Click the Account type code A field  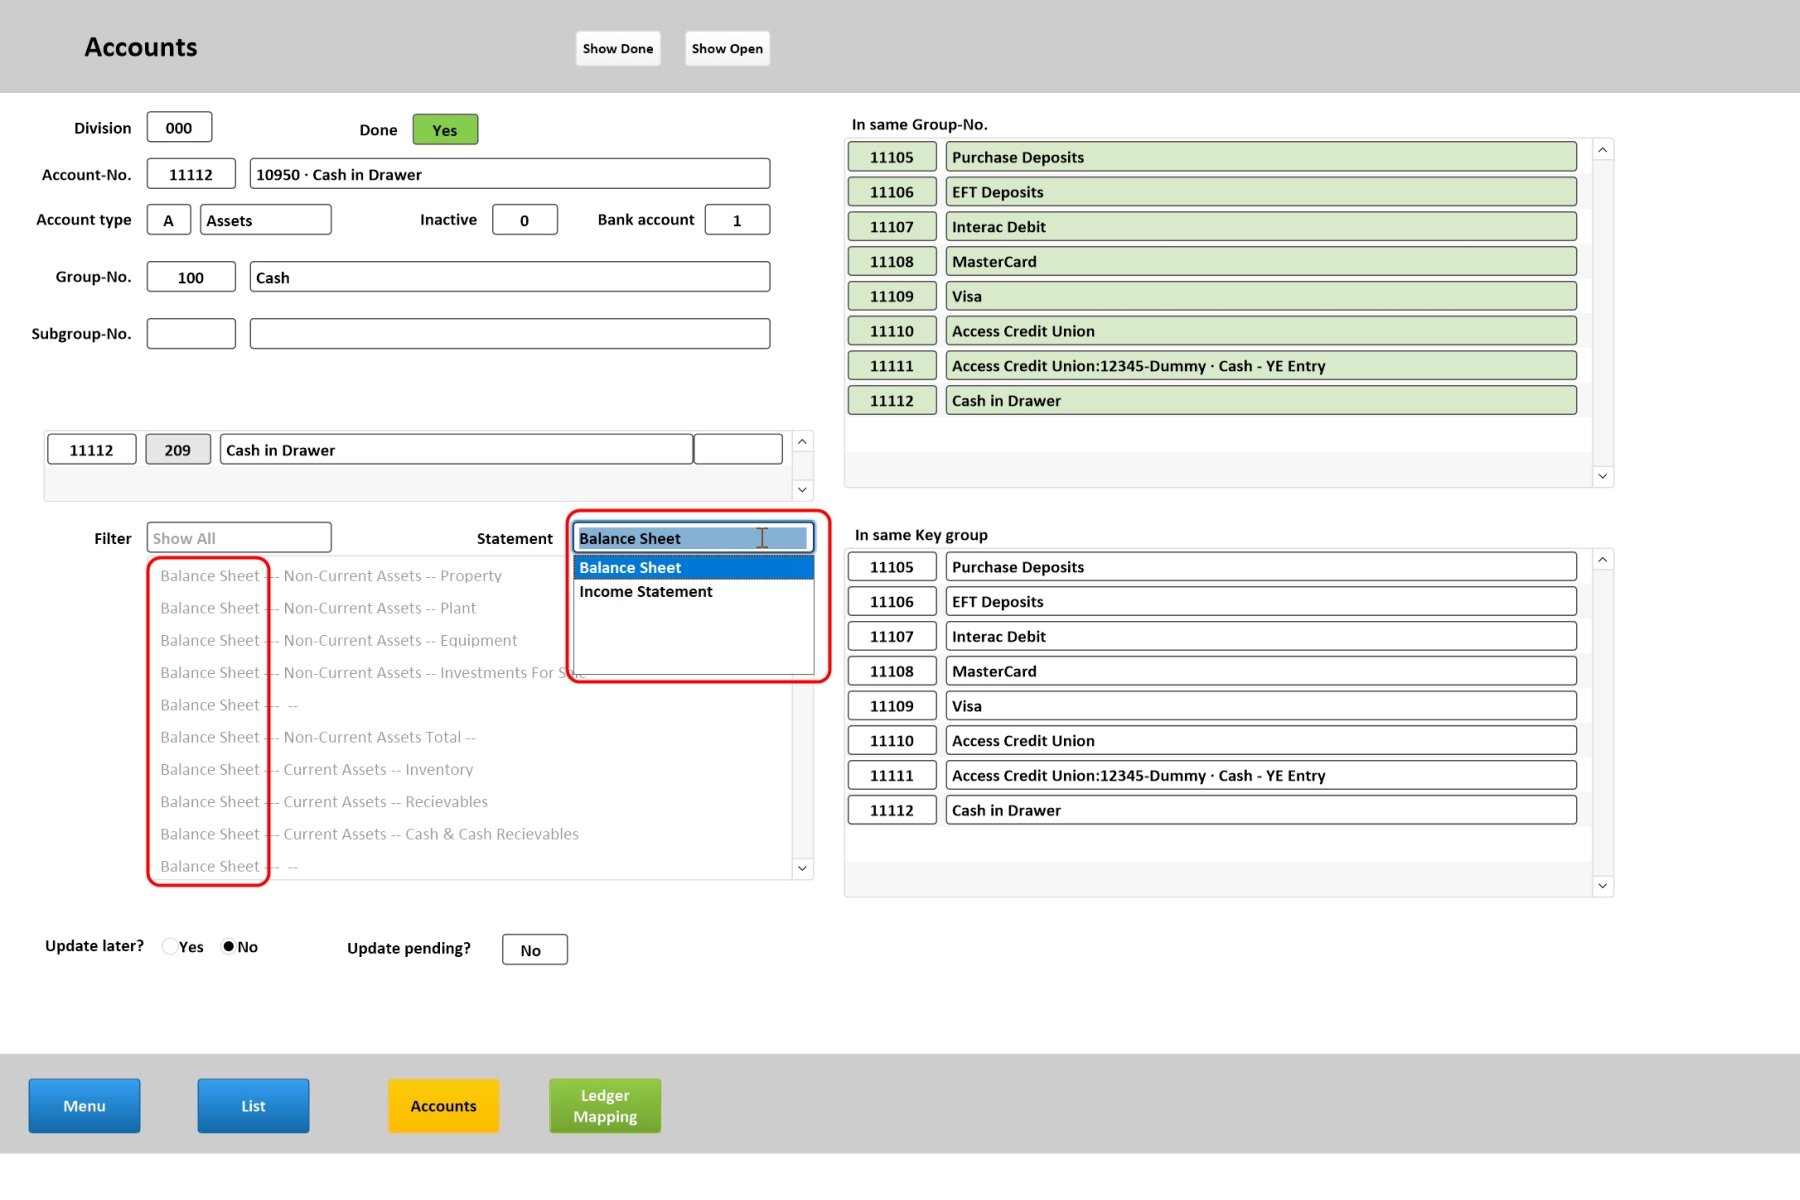click(x=168, y=220)
